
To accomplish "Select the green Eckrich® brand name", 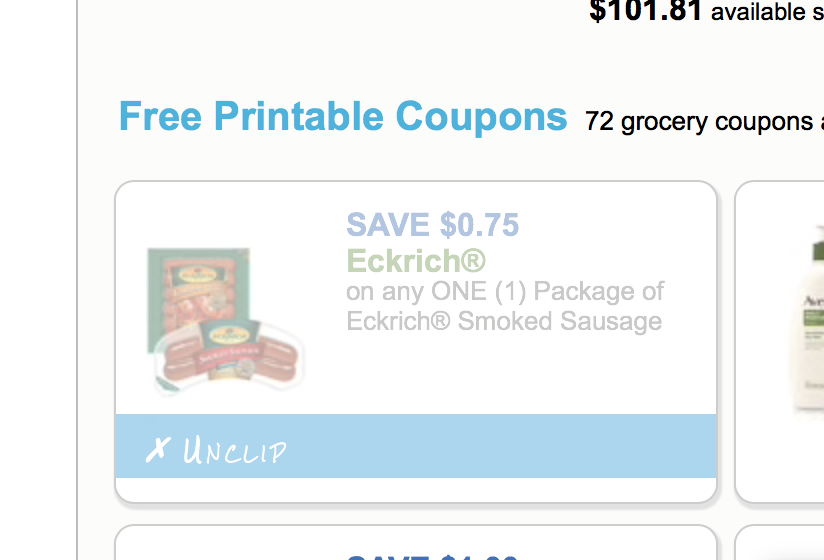I will tap(415, 261).
